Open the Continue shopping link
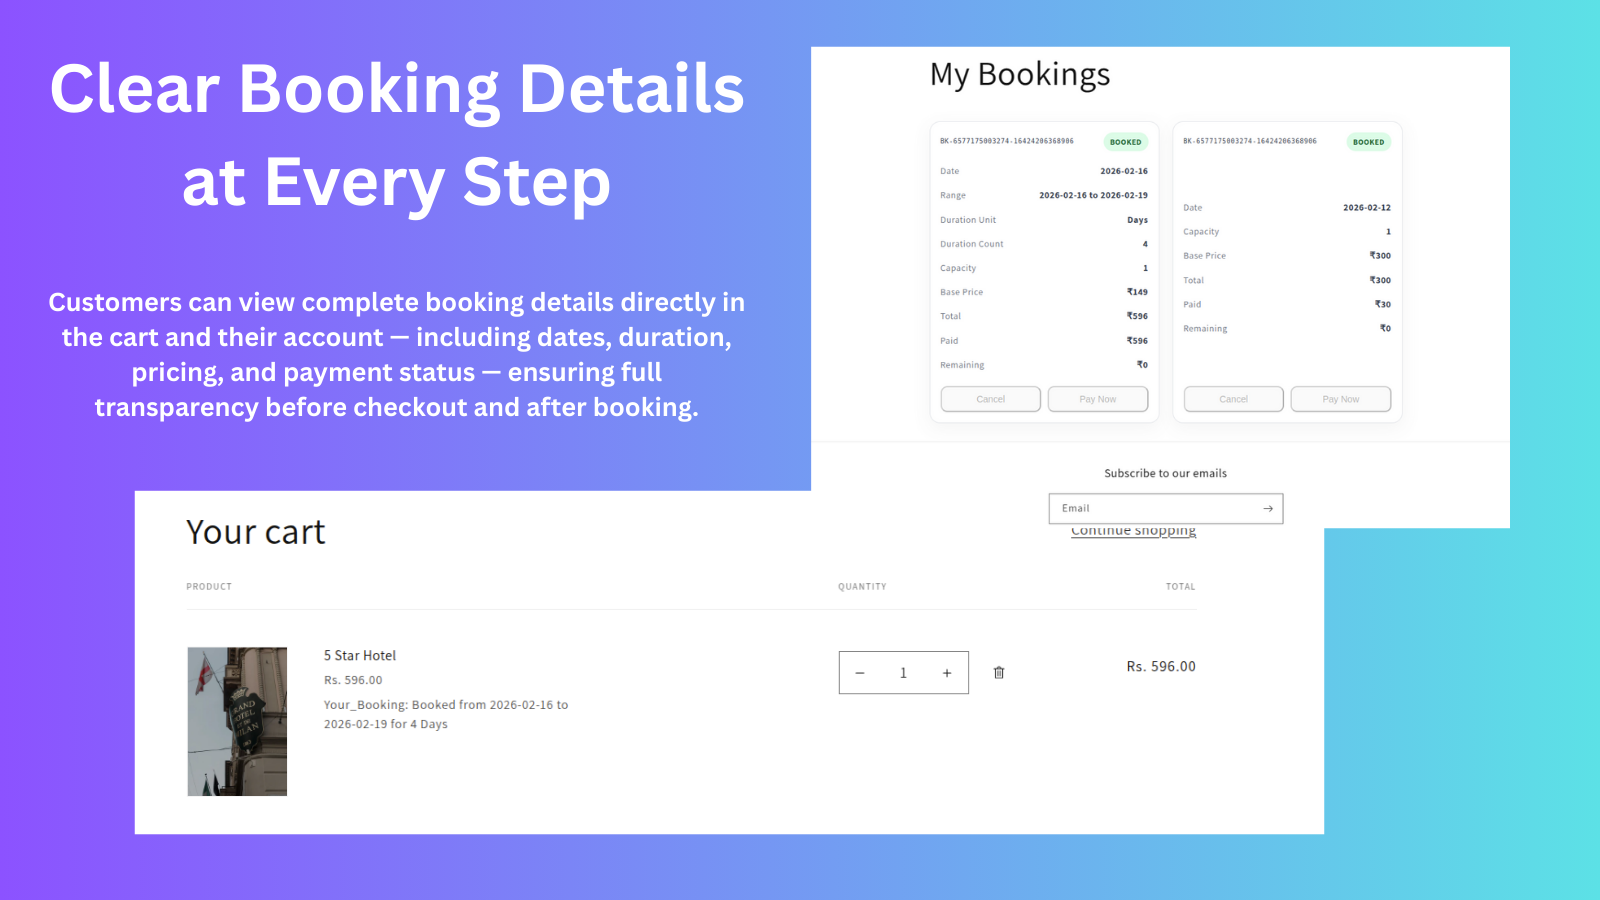 tap(1133, 530)
